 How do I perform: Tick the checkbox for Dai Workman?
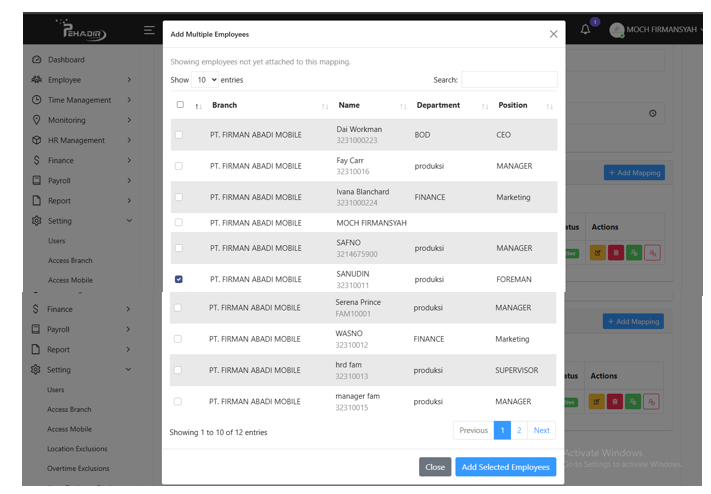click(x=179, y=134)
